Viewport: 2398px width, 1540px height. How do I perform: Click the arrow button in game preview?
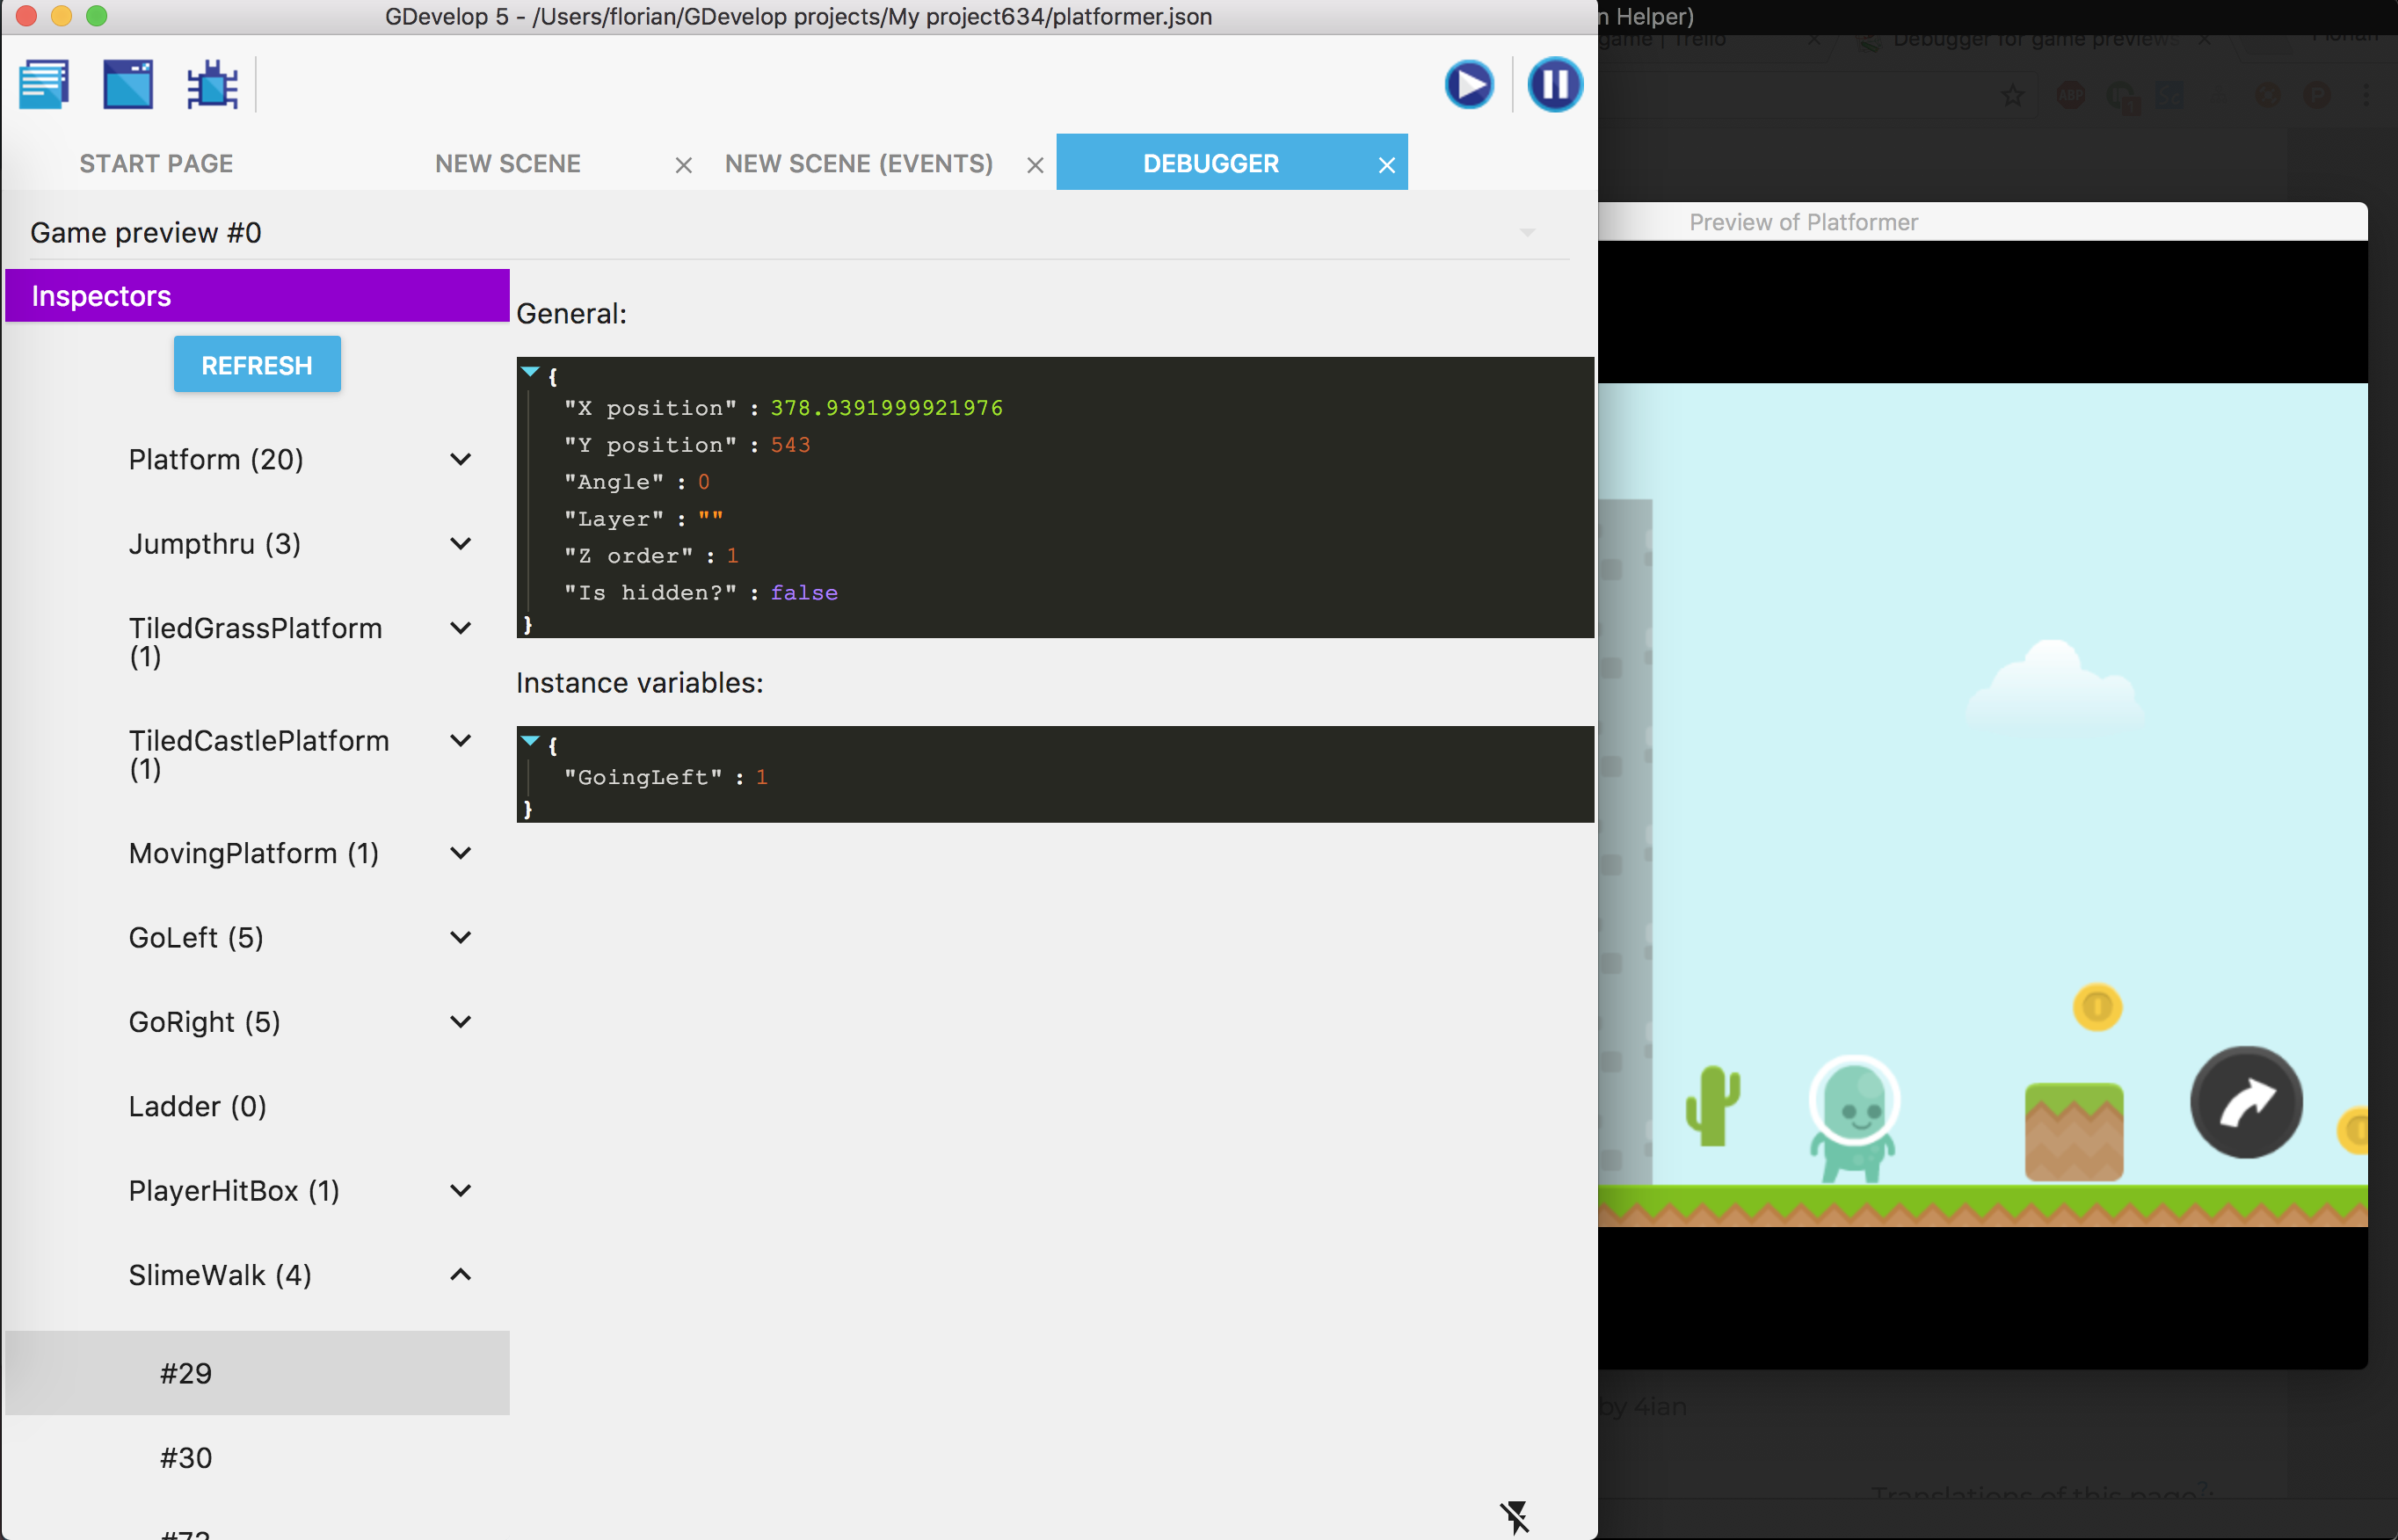click(2246, 1102)
